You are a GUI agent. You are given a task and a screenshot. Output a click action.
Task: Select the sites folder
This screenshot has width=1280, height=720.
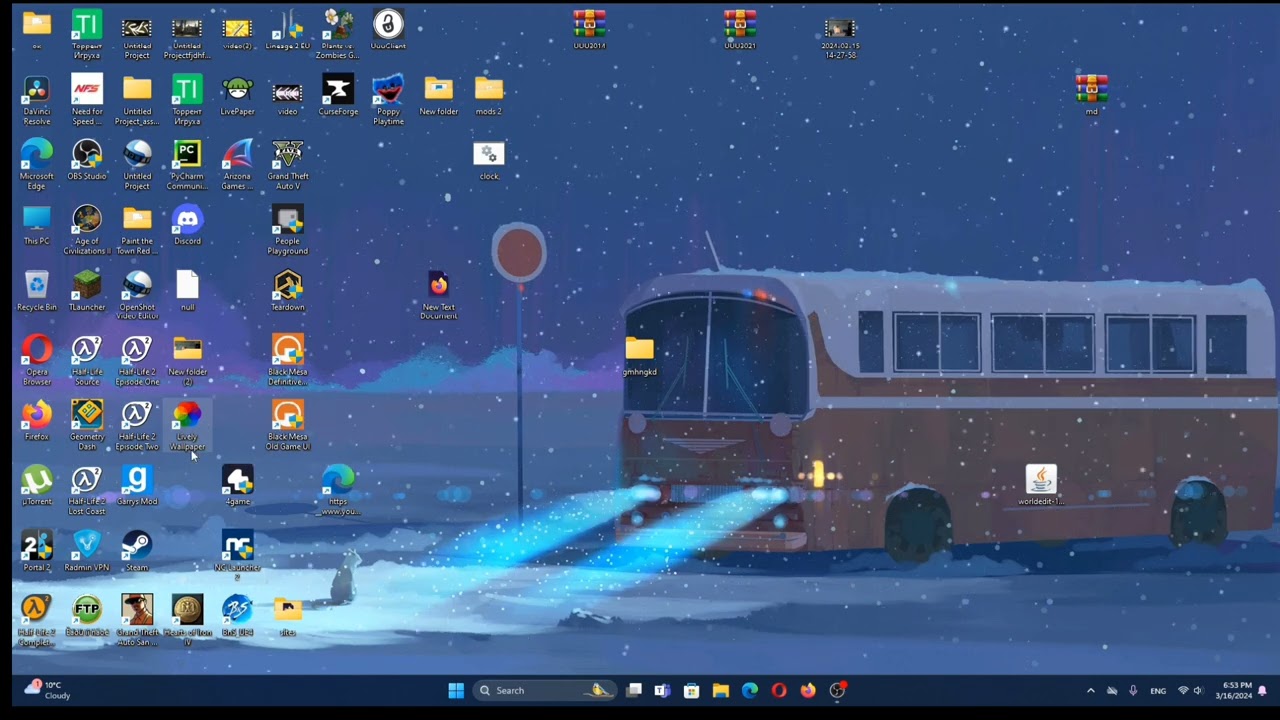[288, 617]
